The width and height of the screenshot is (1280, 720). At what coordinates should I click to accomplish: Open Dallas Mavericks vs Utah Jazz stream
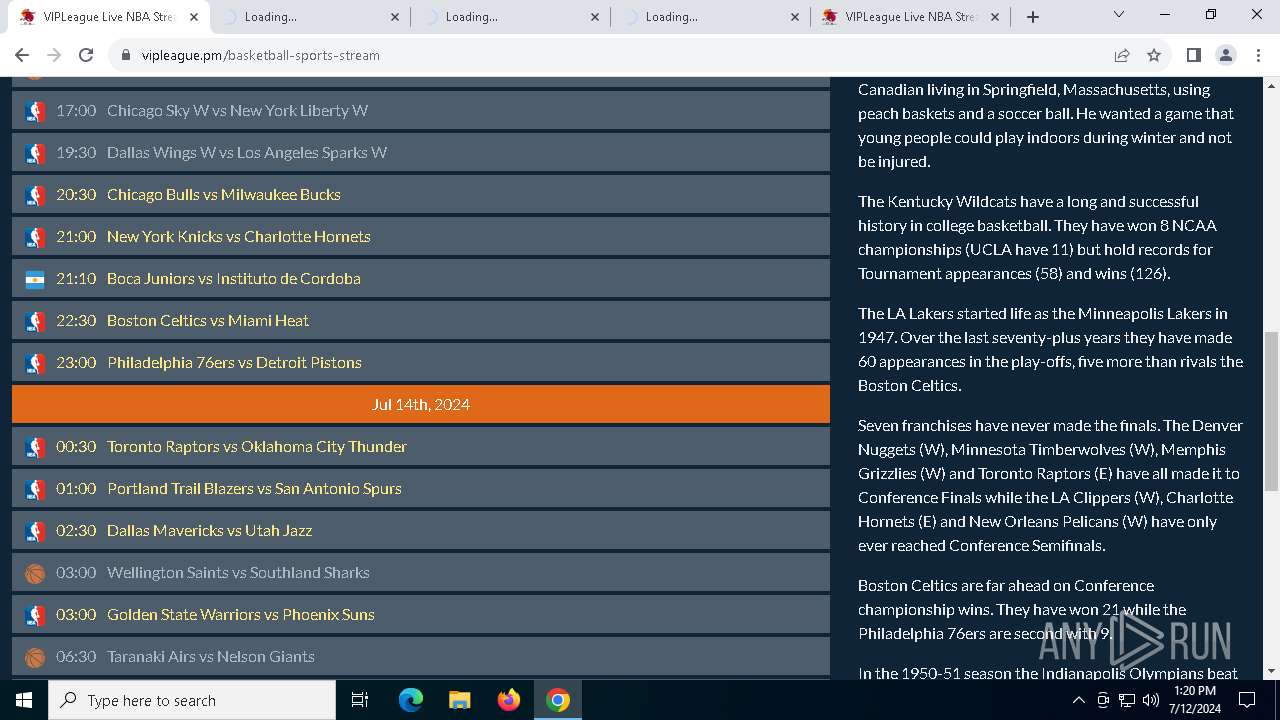pos(421,531)
